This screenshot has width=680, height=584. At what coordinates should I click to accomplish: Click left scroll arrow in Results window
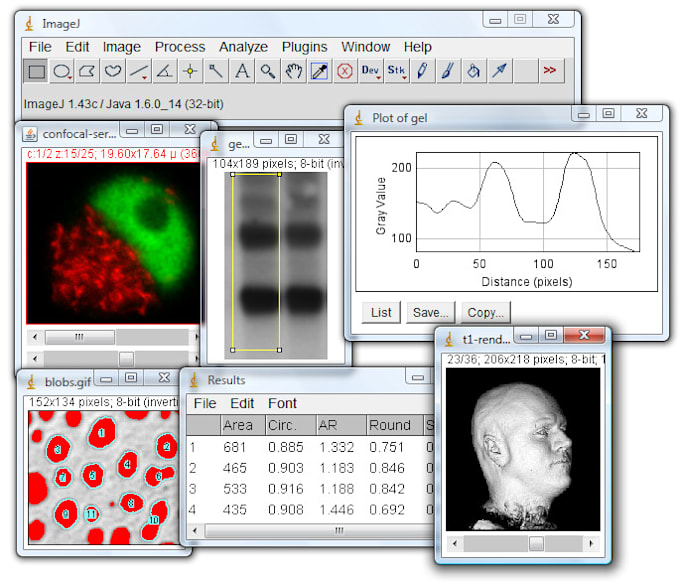click(x=195, y=530)
